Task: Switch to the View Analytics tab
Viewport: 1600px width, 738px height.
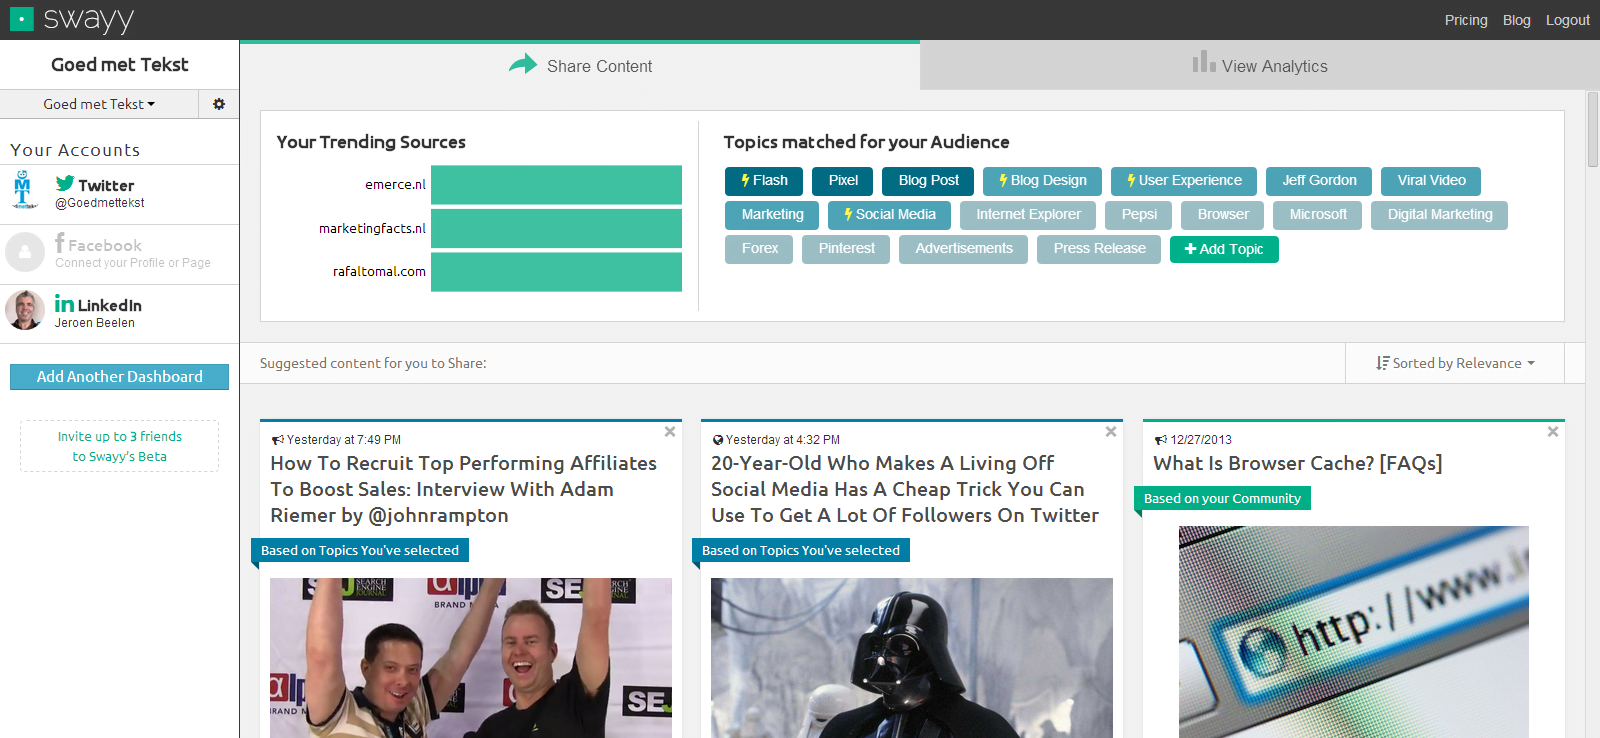Action: [x=1260, y=66]
